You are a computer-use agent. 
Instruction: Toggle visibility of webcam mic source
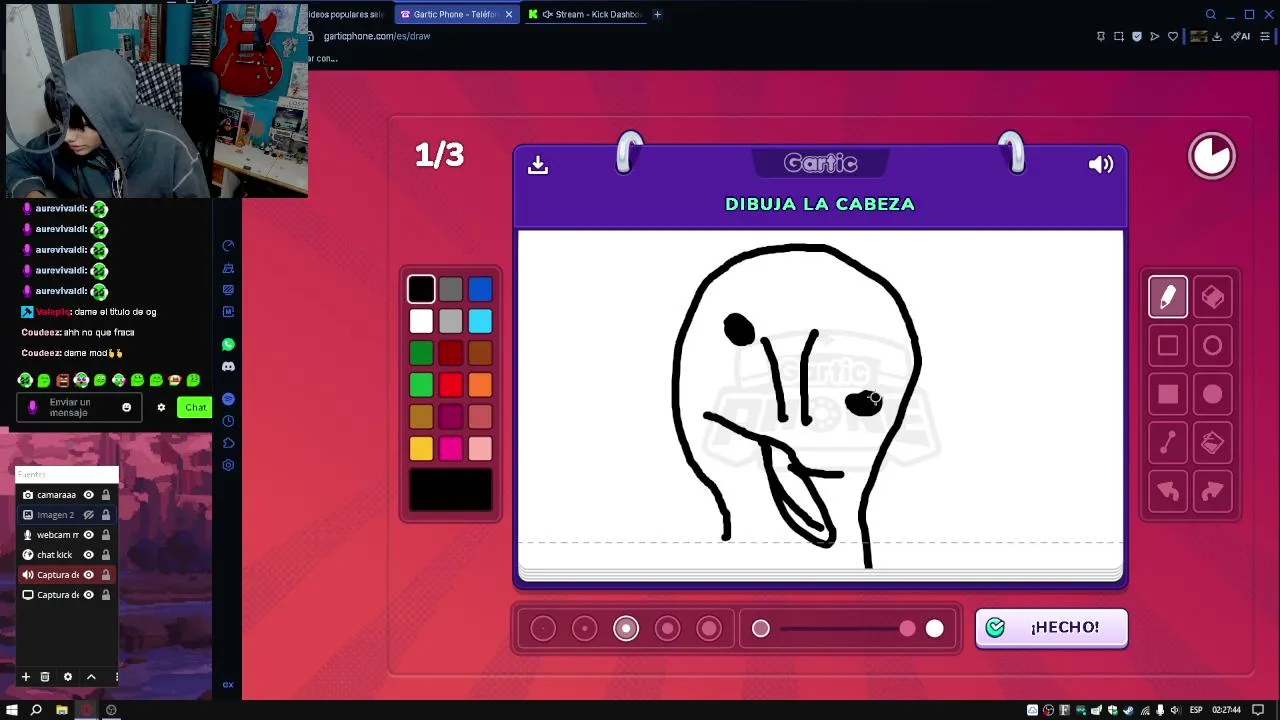click(x=88, y=535)
